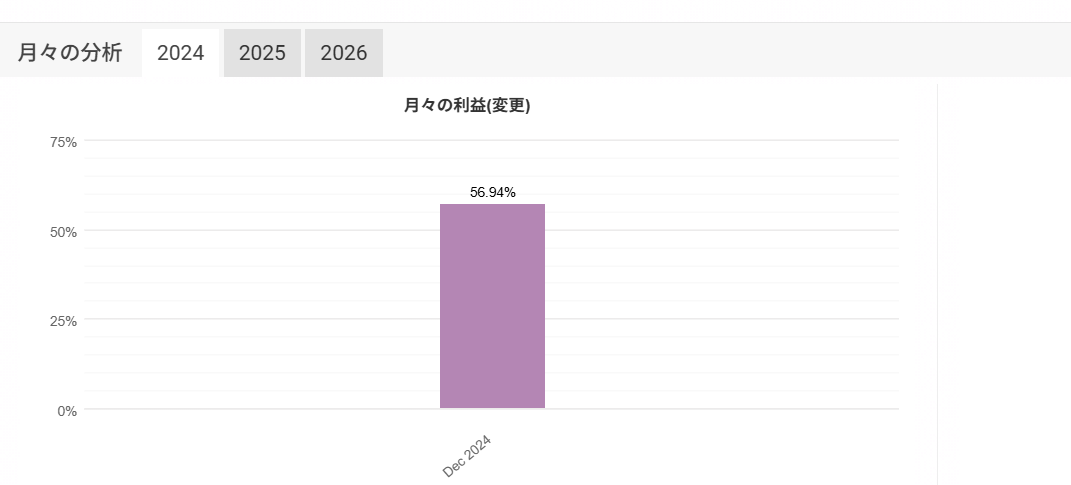The height and width of the screenshot is (485, 1071).
Task: Click the 56.94% data label
Action: pyautogui.click(x=493, y=192)
